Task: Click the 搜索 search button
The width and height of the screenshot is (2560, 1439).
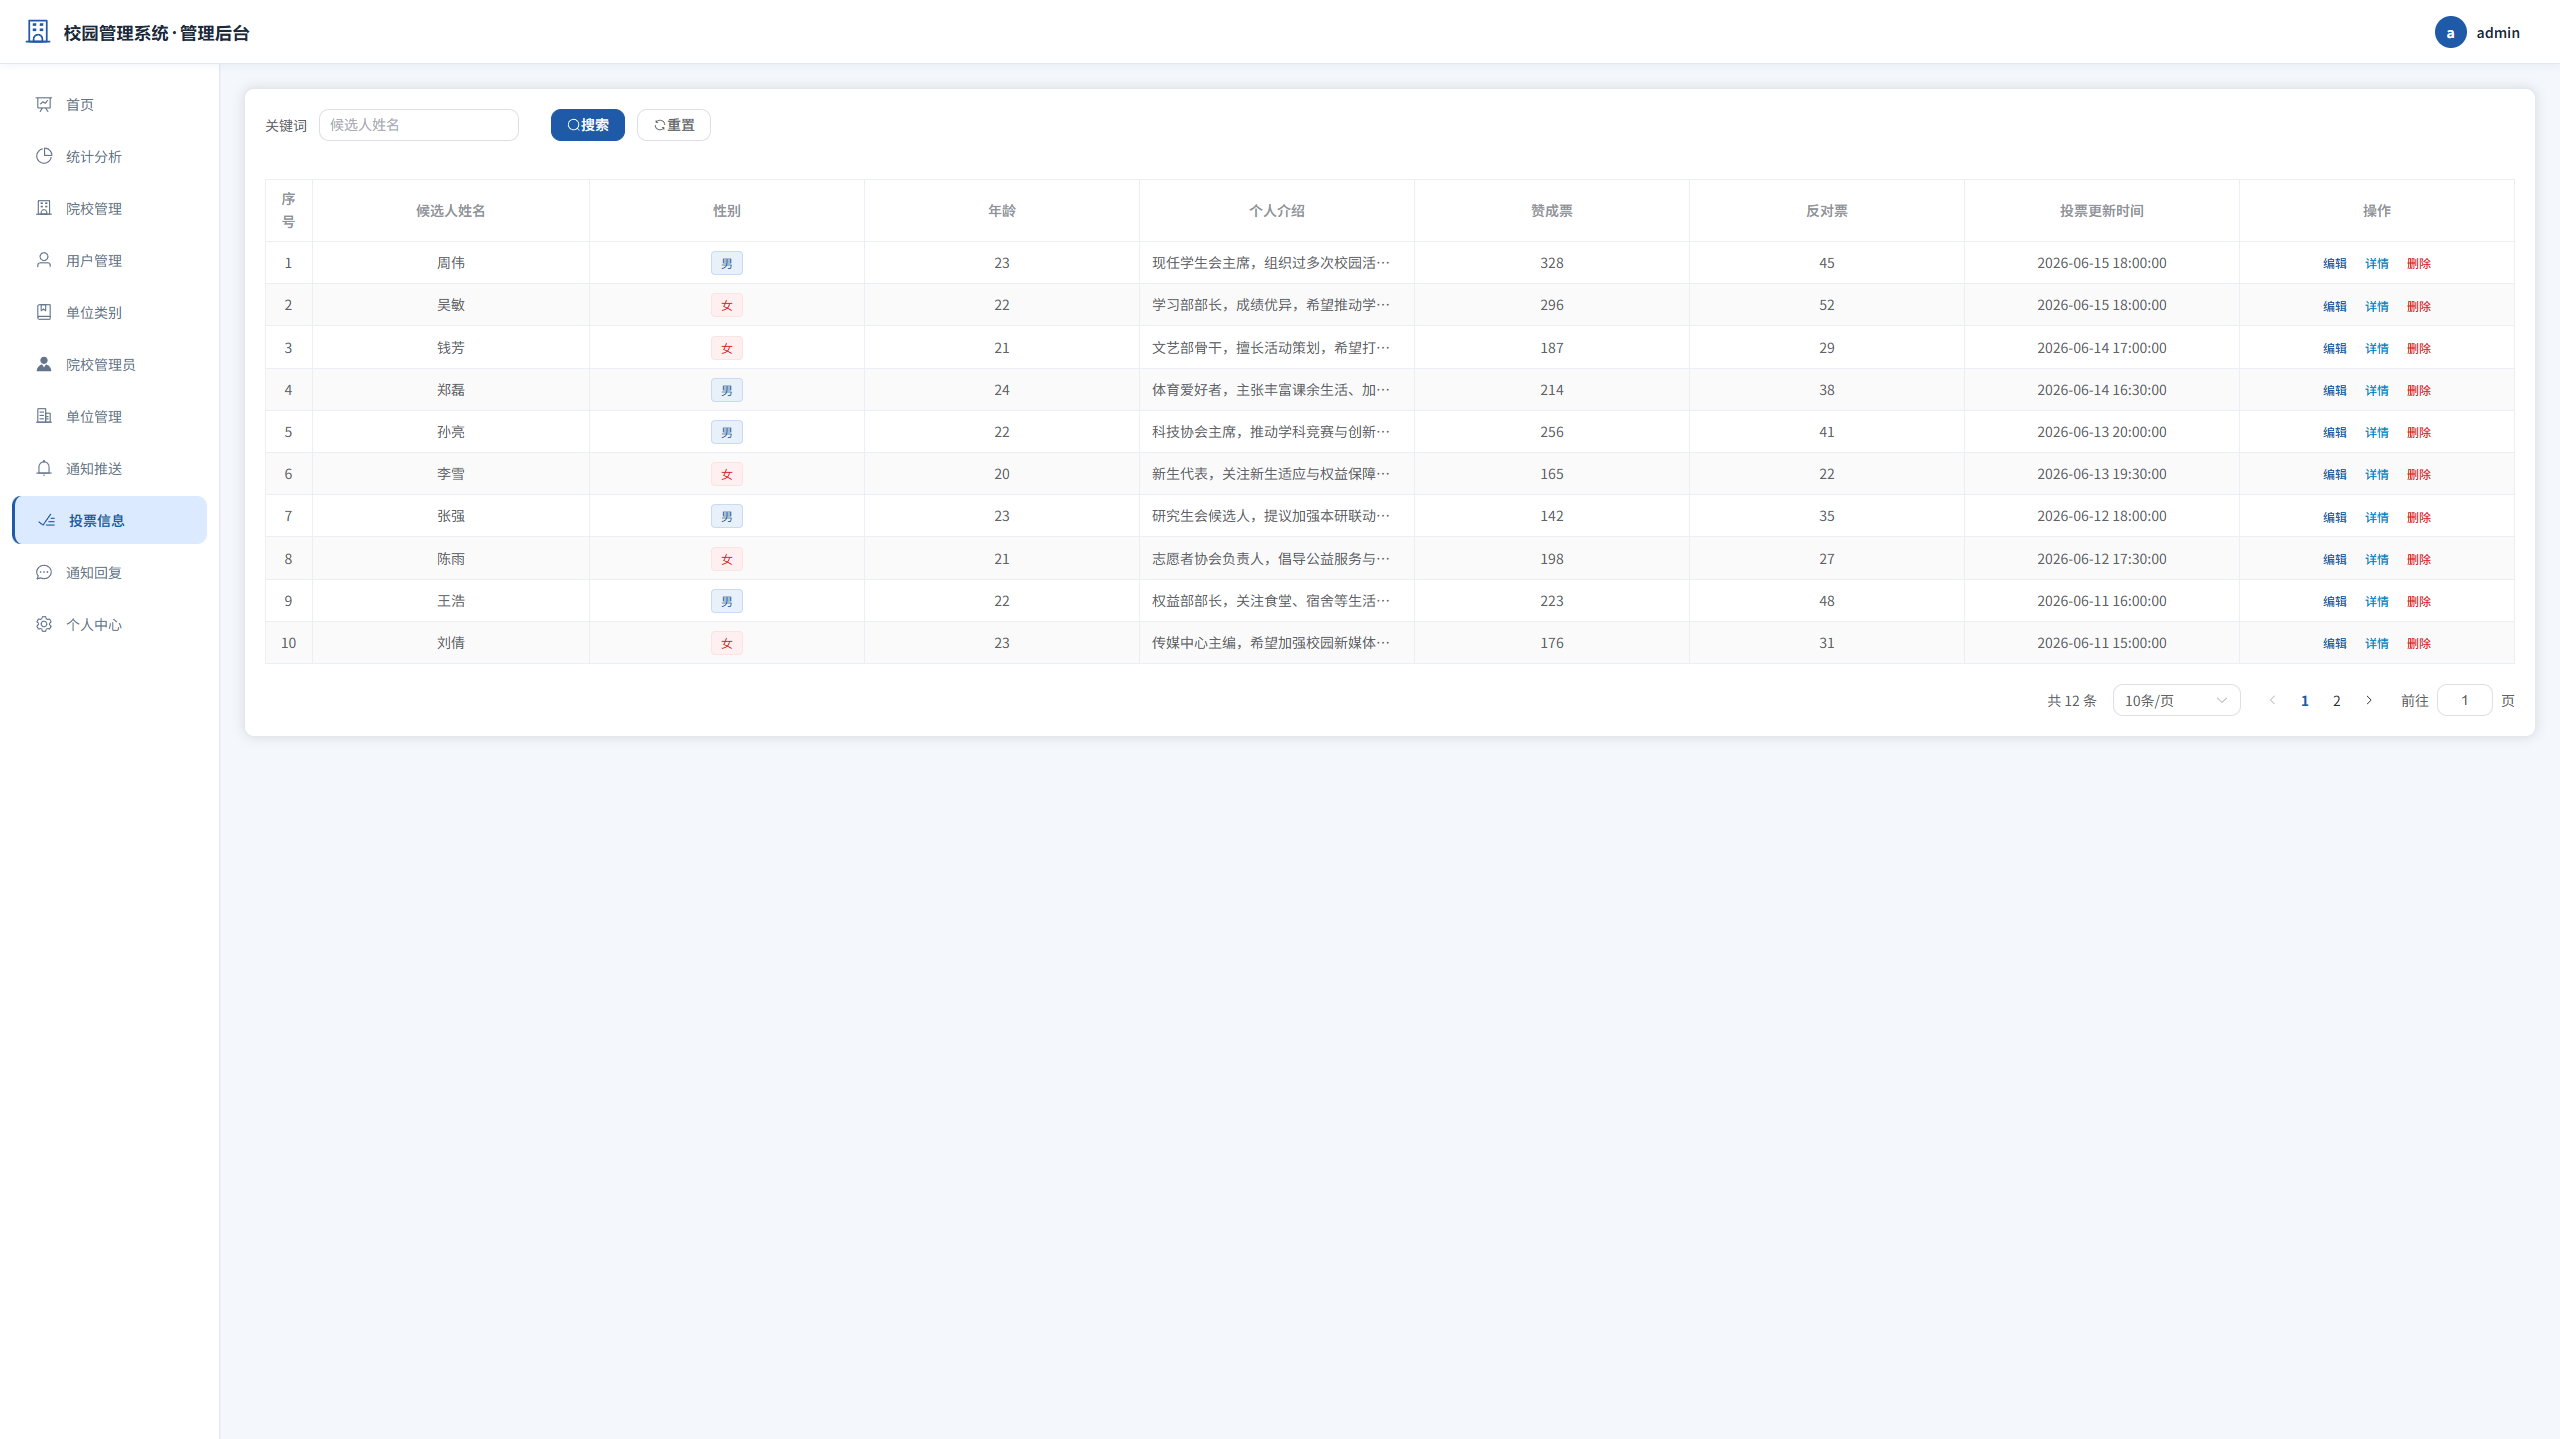Action: (x=588, y=125)
